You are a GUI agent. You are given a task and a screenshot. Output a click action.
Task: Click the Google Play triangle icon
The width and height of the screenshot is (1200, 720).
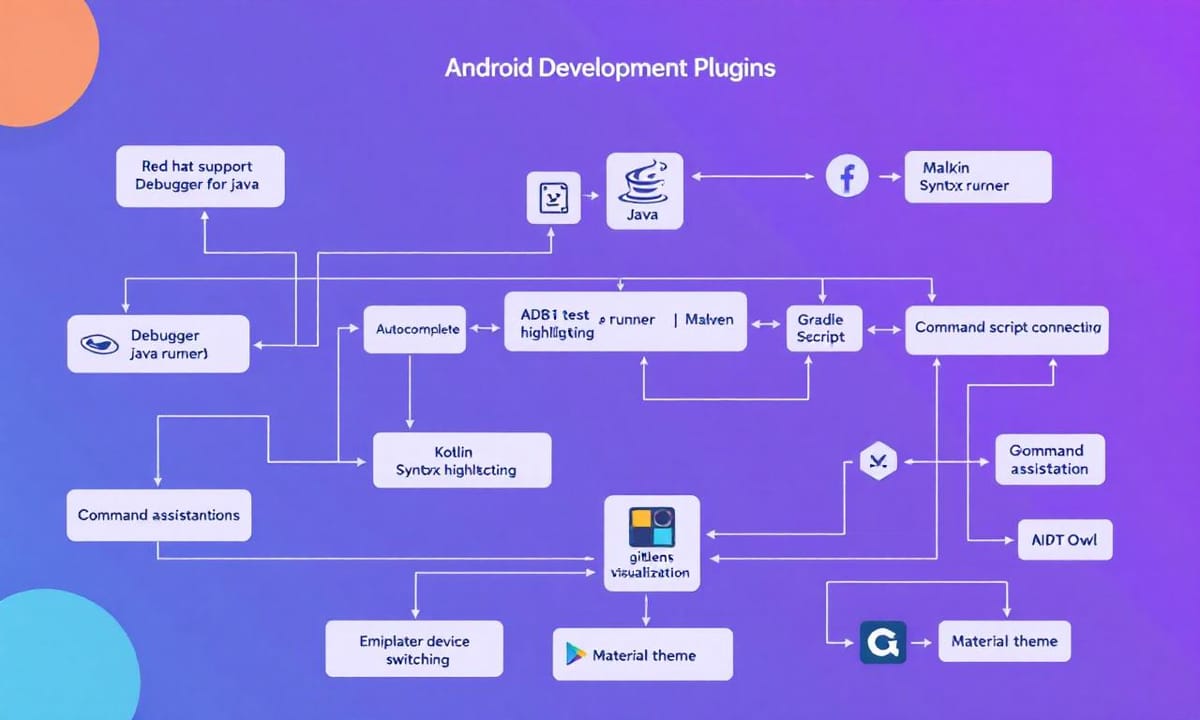575,655
